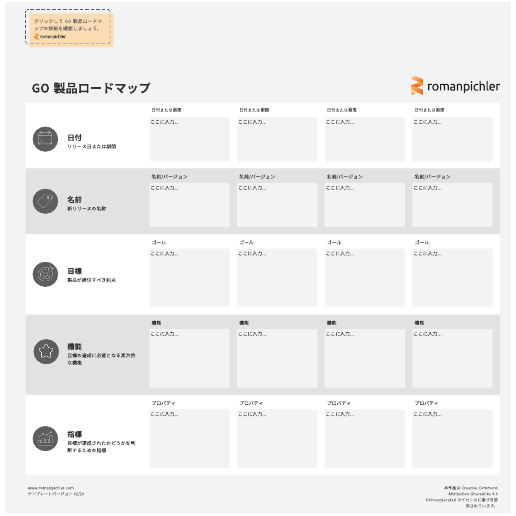
Task: Click the third ゴール input box
Action: click(x=365, y=278)
